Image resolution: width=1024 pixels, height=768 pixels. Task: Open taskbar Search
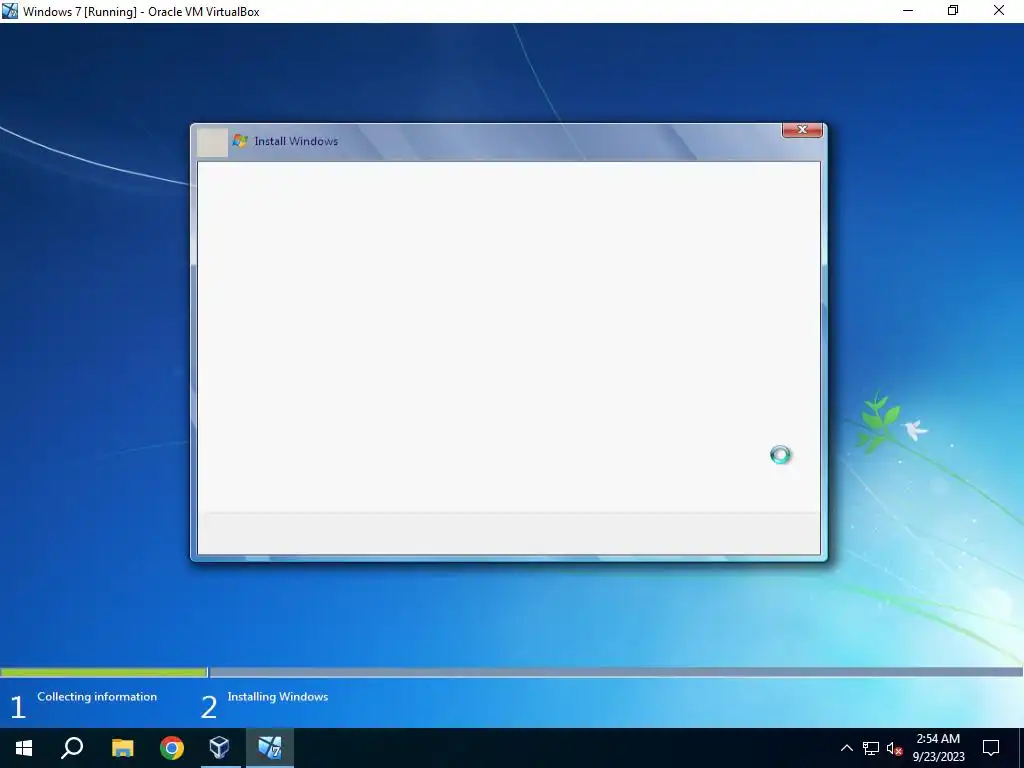[x=72, y=748]
